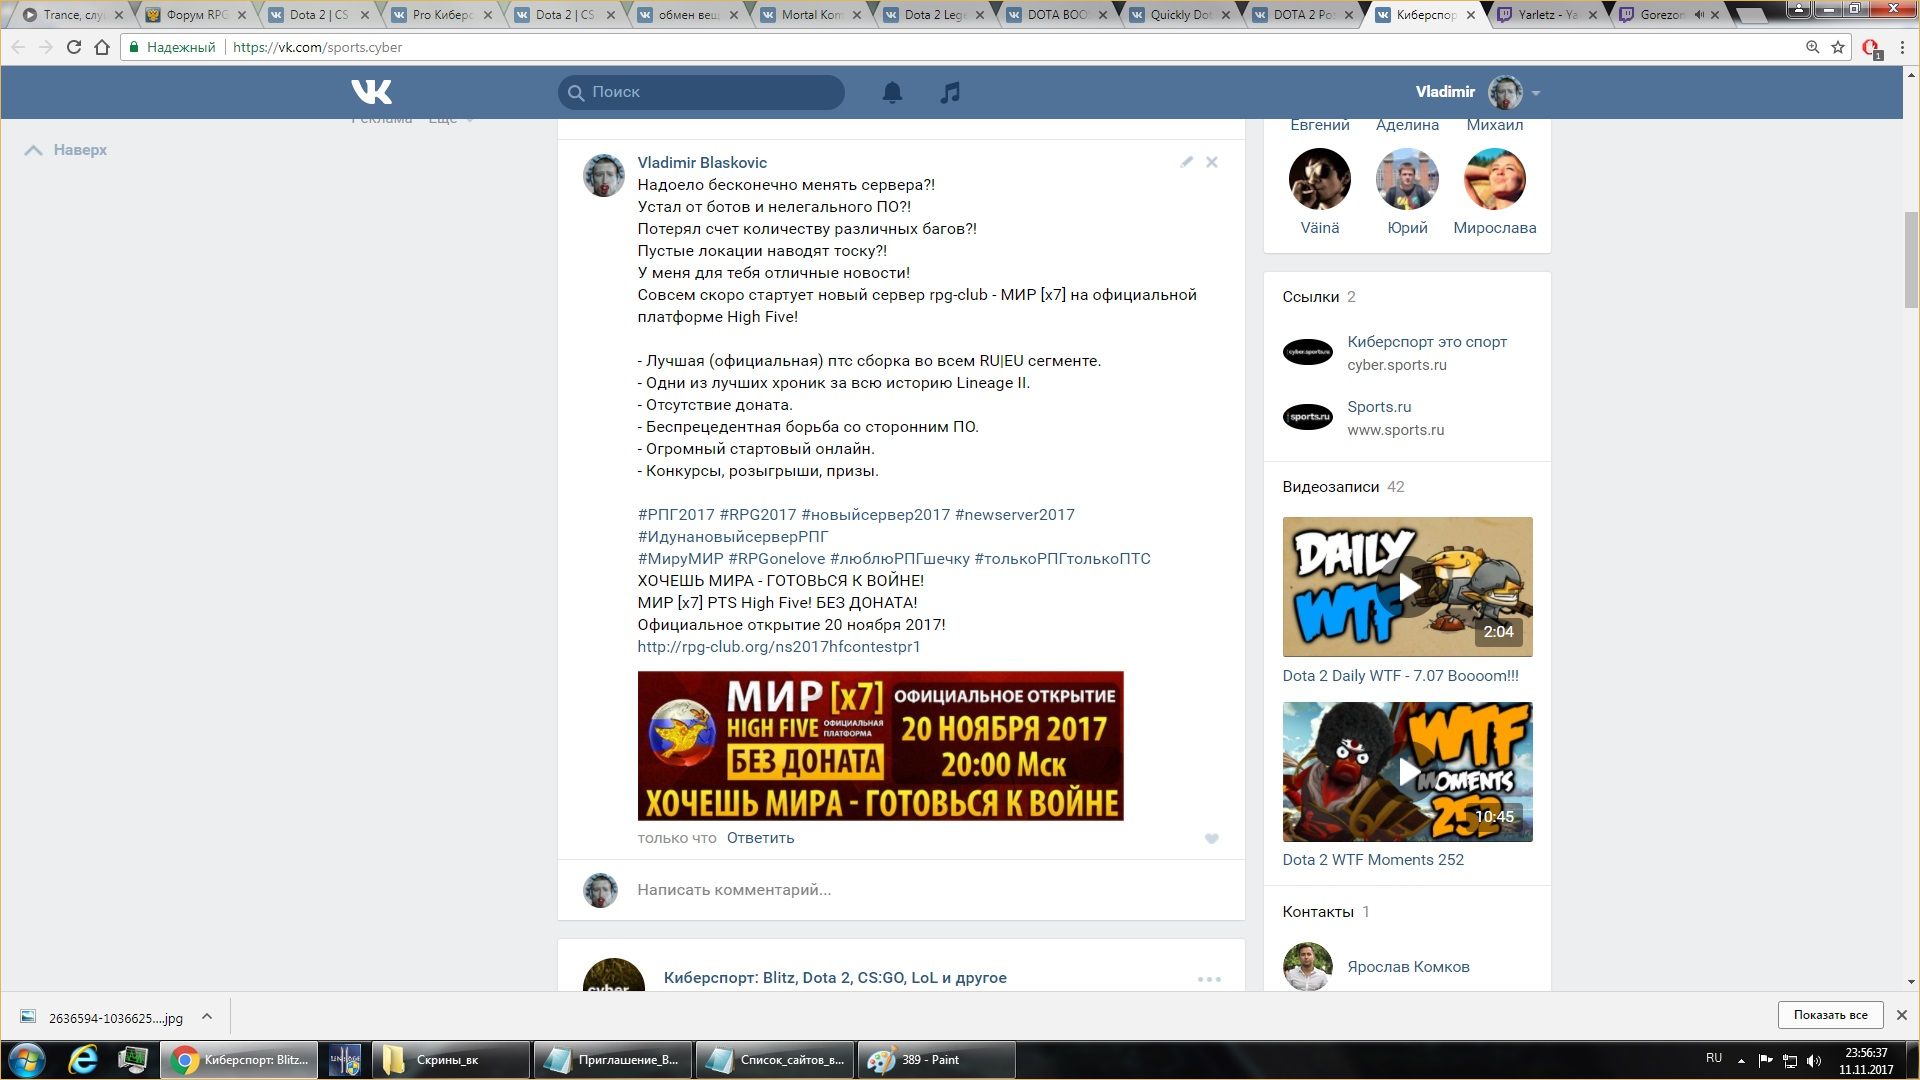
Task: Bookmark page with star icon
Action: (x=1838, y=47)
